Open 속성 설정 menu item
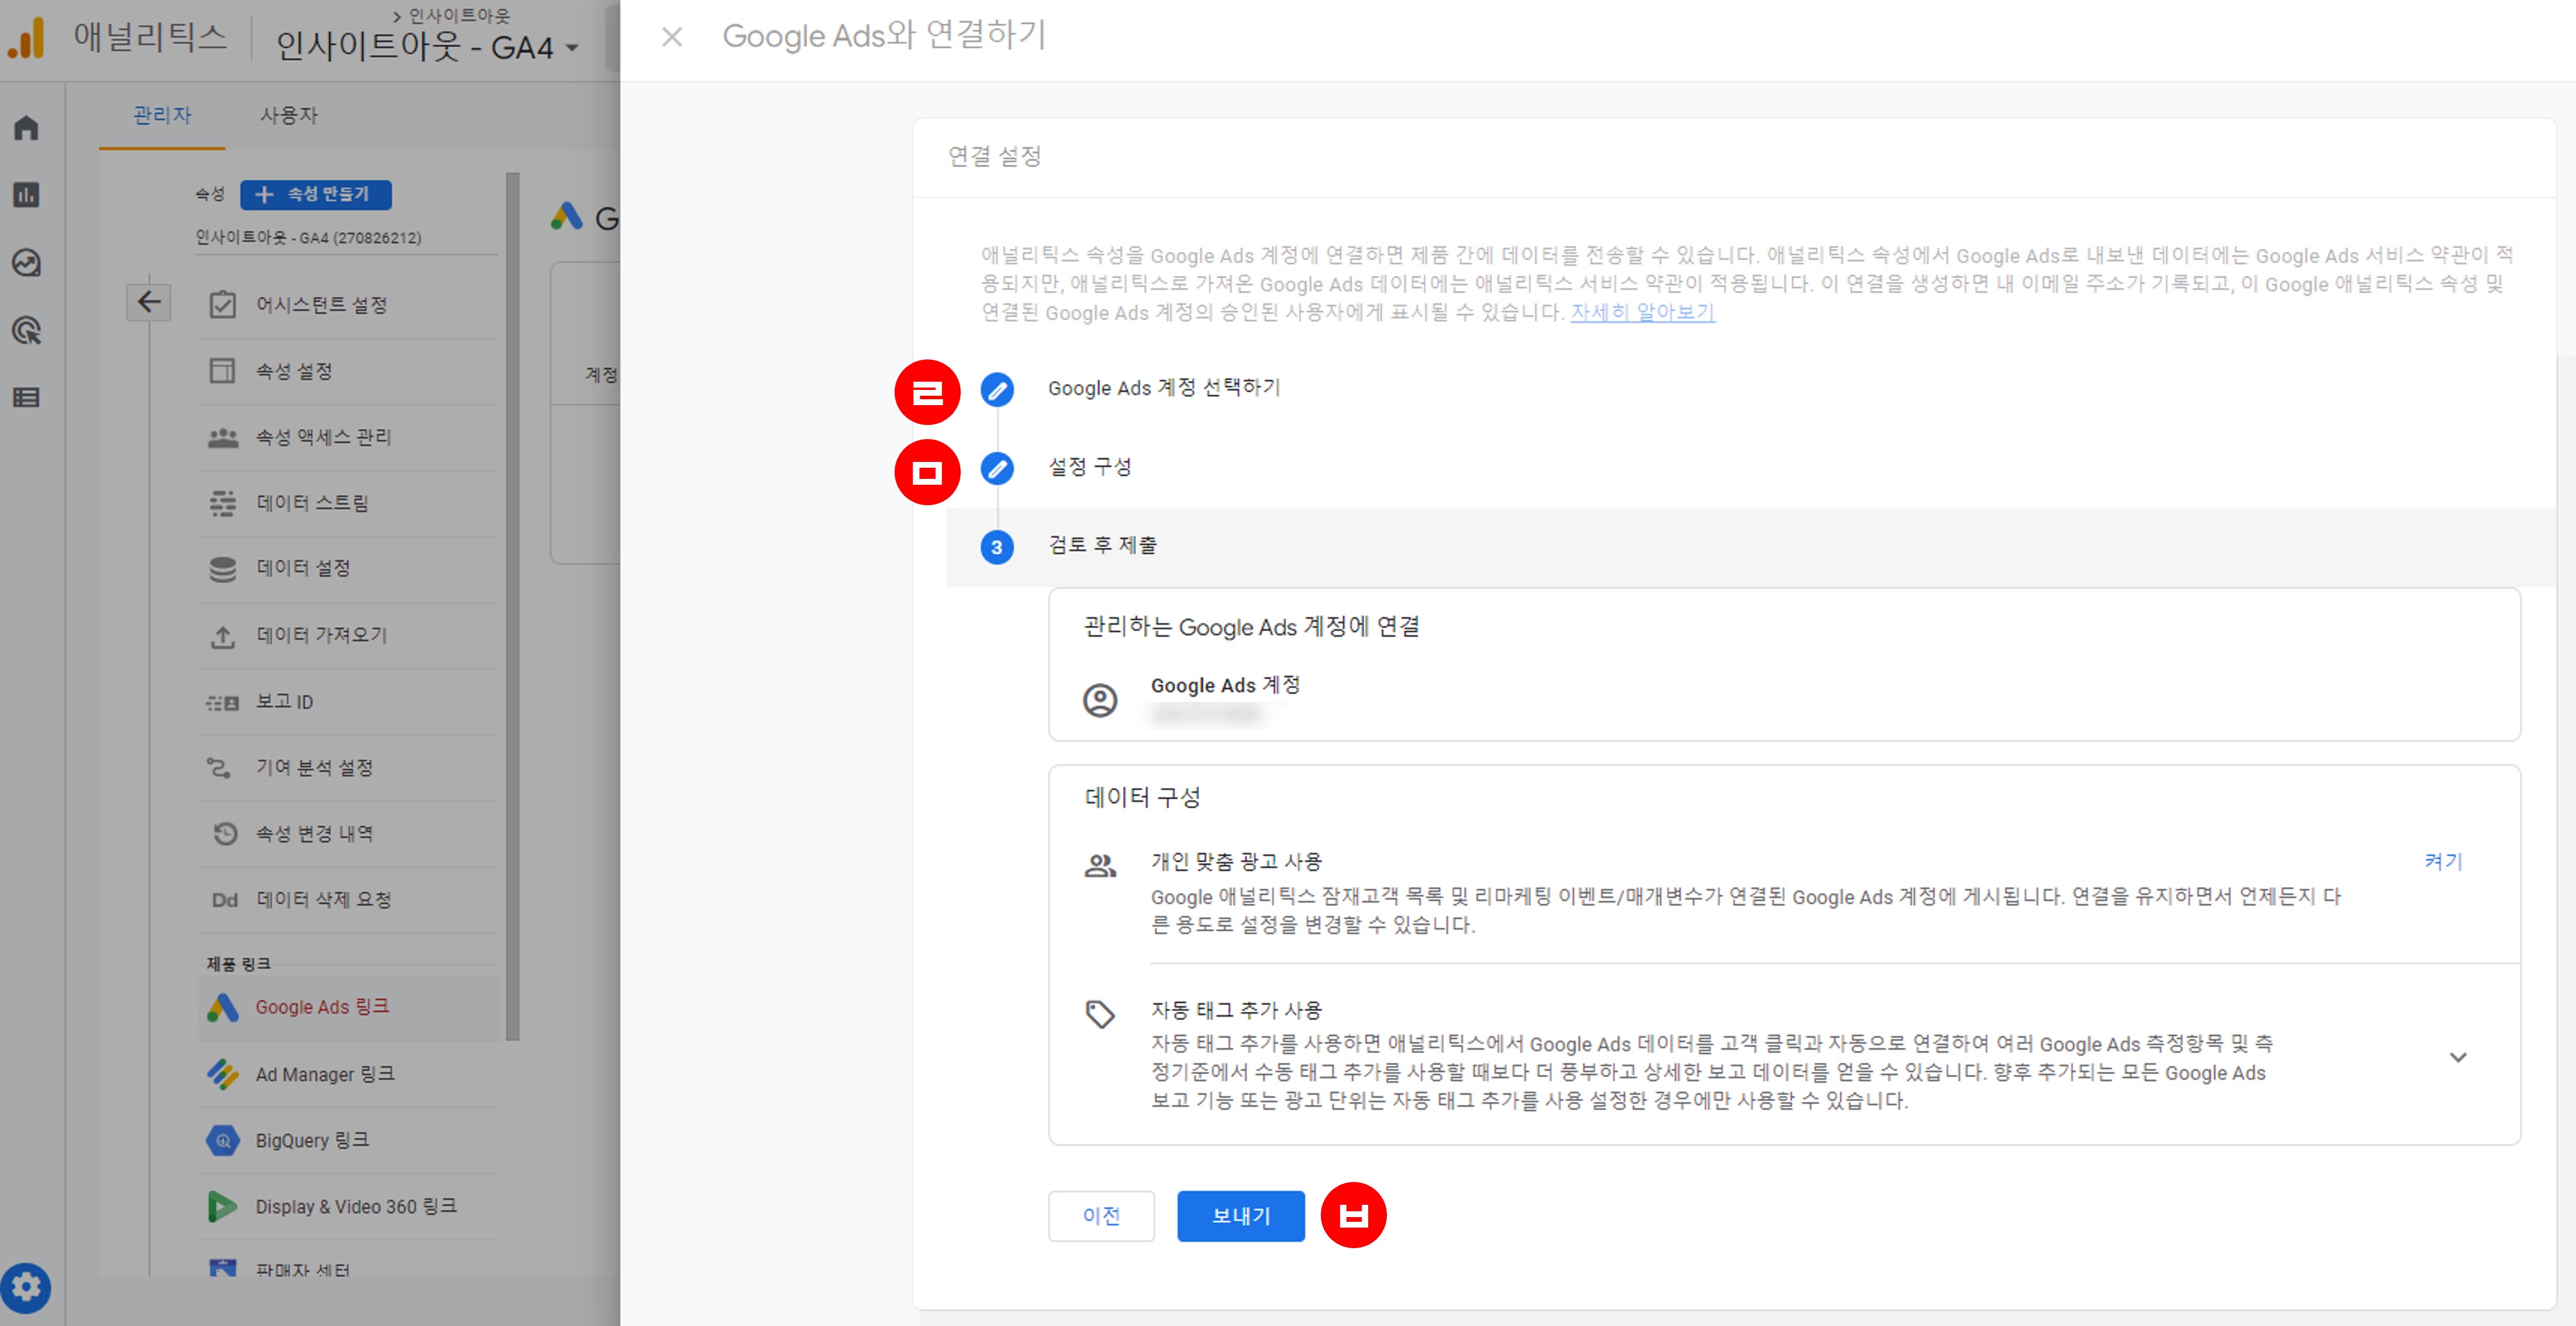 click(x=348, y=371)
